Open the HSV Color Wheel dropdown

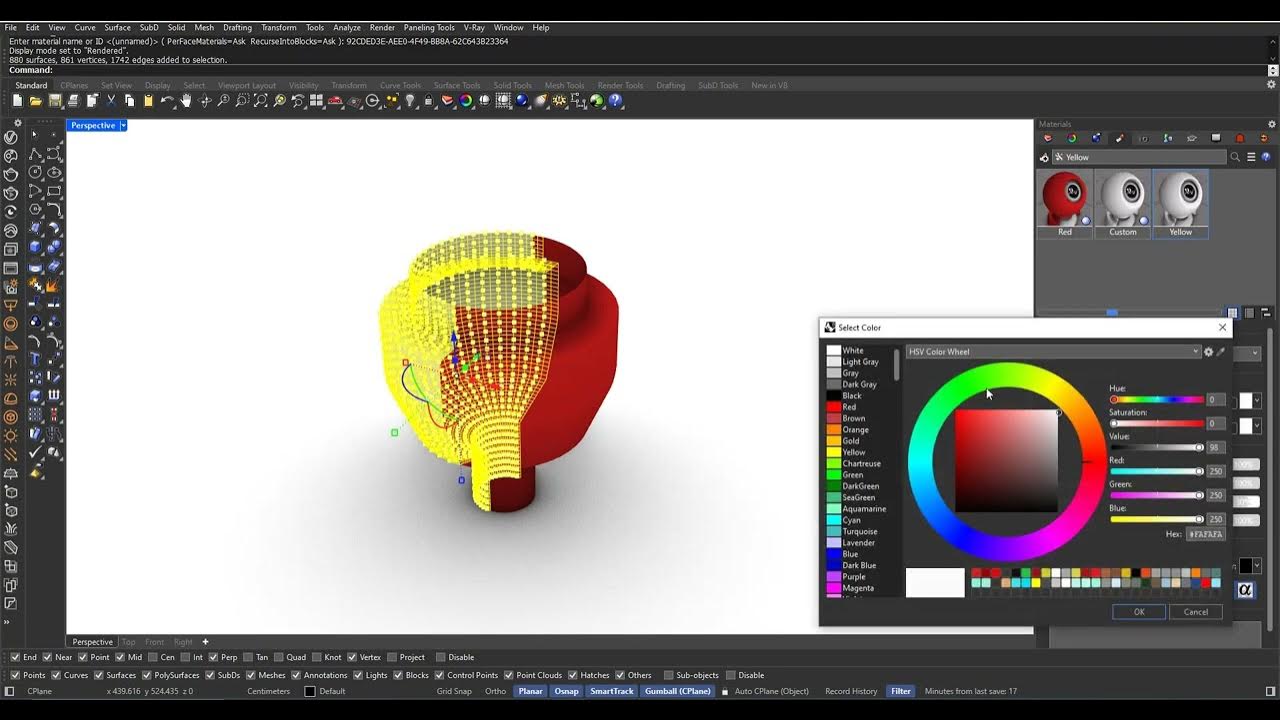(x=1196, y=352)
